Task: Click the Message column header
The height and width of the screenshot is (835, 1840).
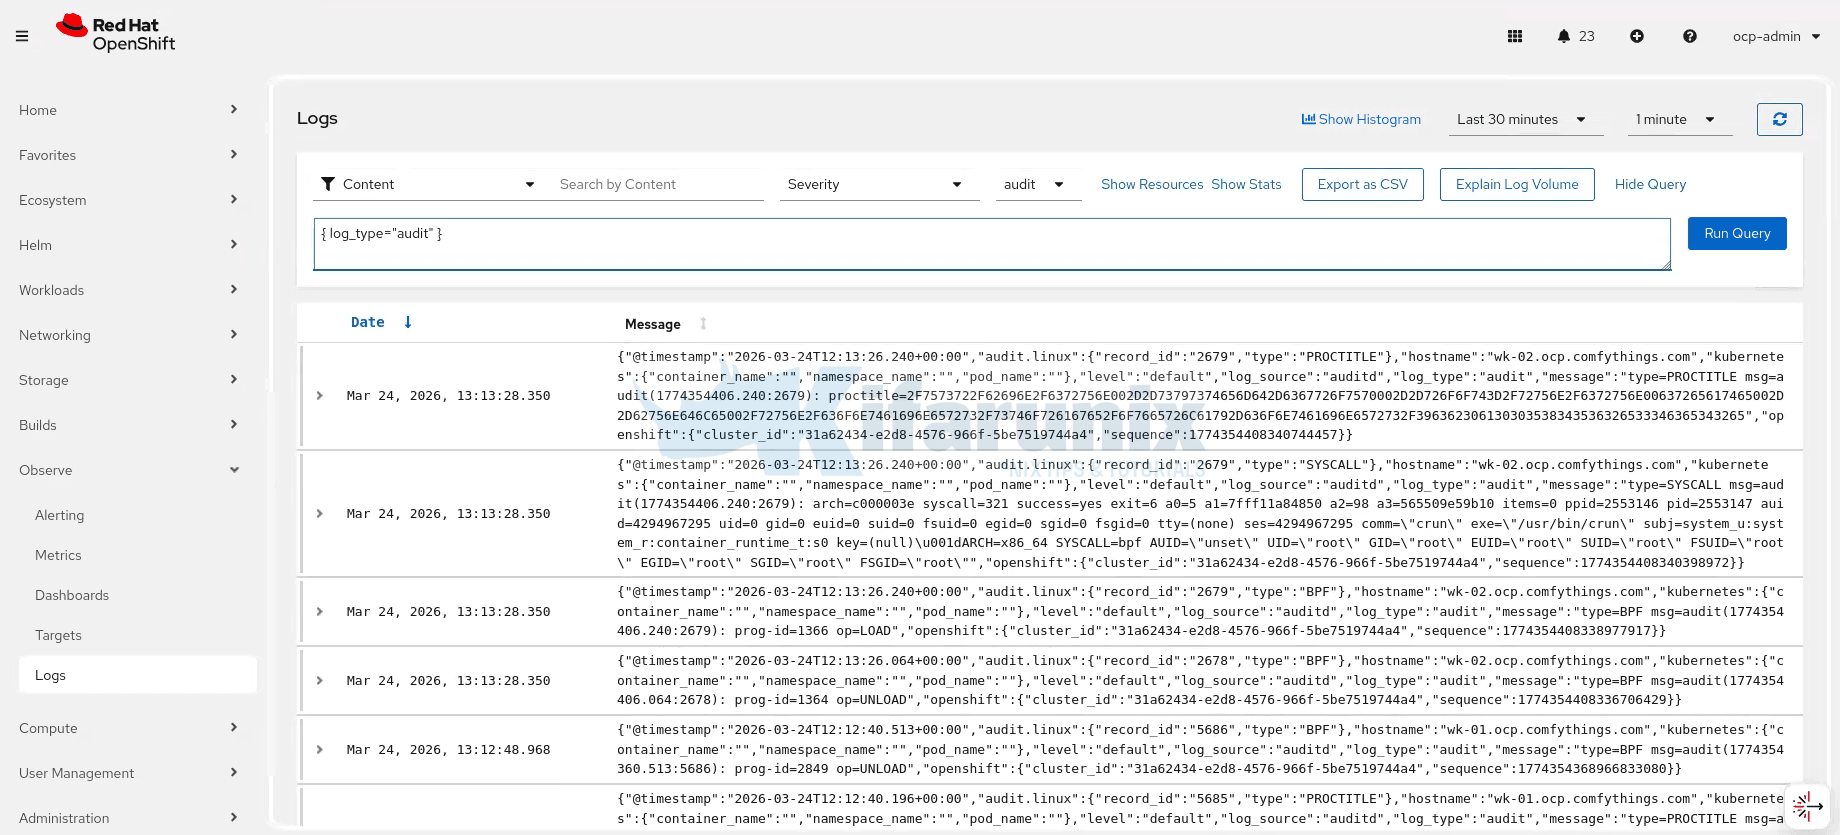Action: pyautogui.click(x=652, y=324)
